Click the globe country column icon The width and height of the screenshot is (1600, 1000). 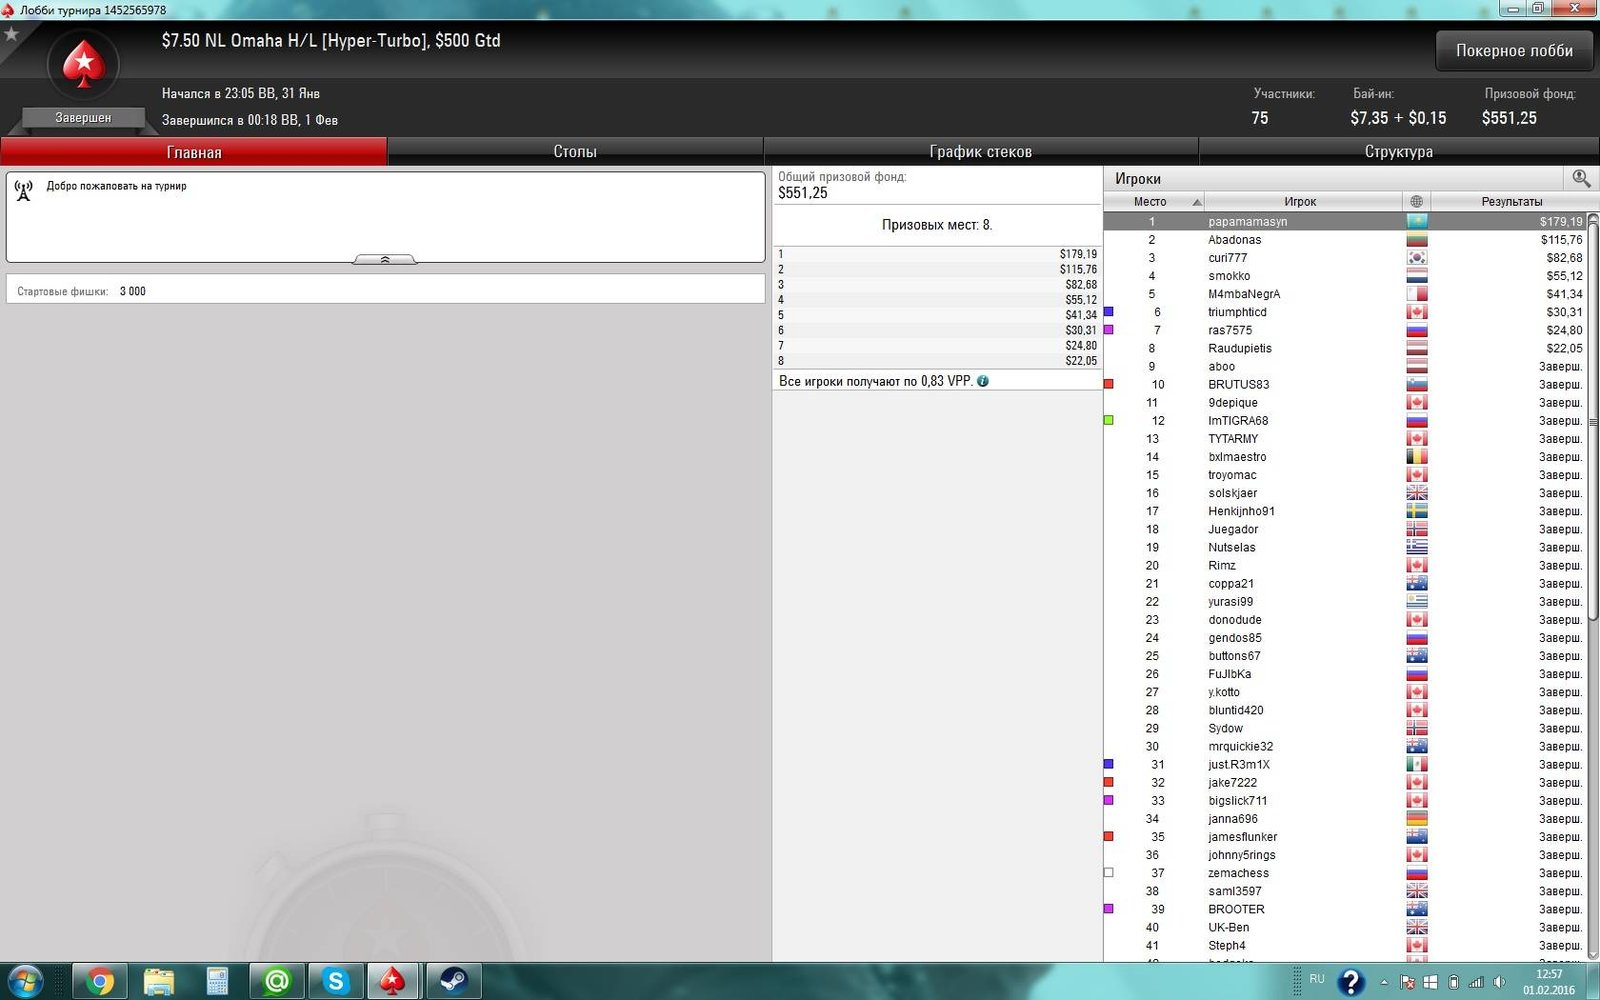[1416, 201]
